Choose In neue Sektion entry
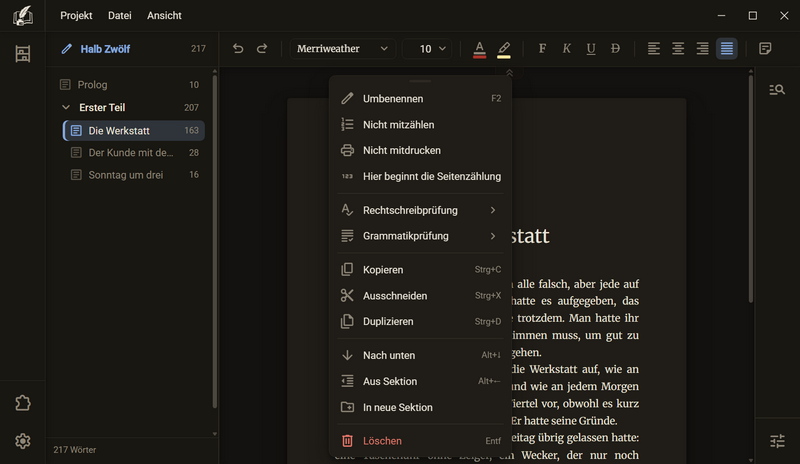The height and width of the screenshot is (464, 800). click(x=420, y=407)
